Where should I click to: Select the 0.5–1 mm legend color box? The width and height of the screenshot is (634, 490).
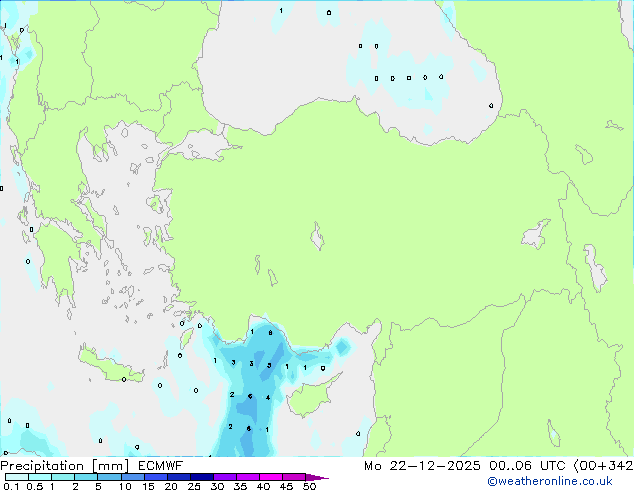click(x=40, y=477)
